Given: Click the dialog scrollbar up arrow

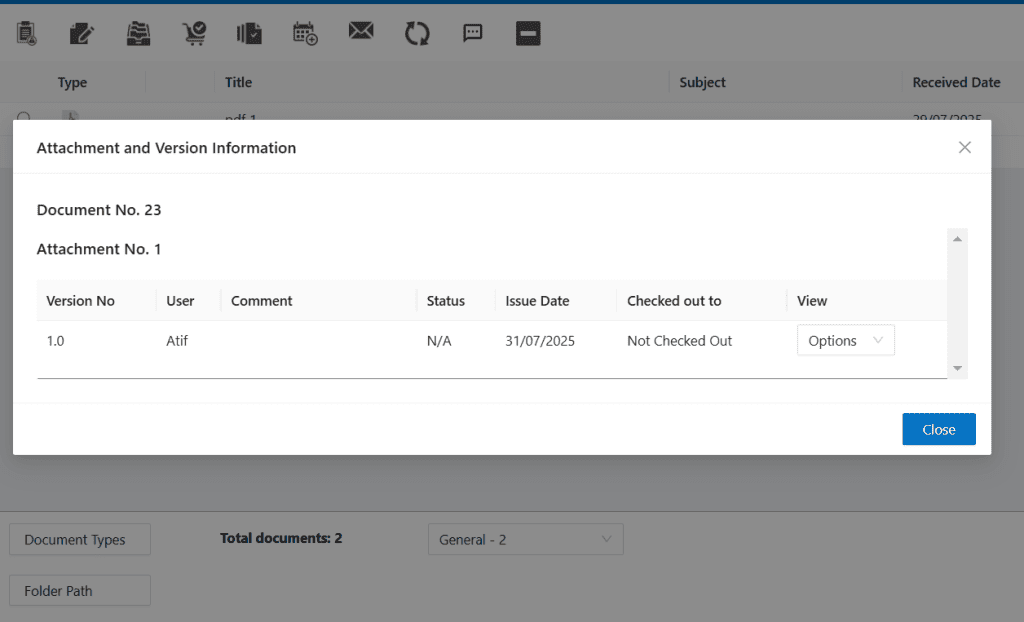Looking at the screenshot, I should 958,239.
